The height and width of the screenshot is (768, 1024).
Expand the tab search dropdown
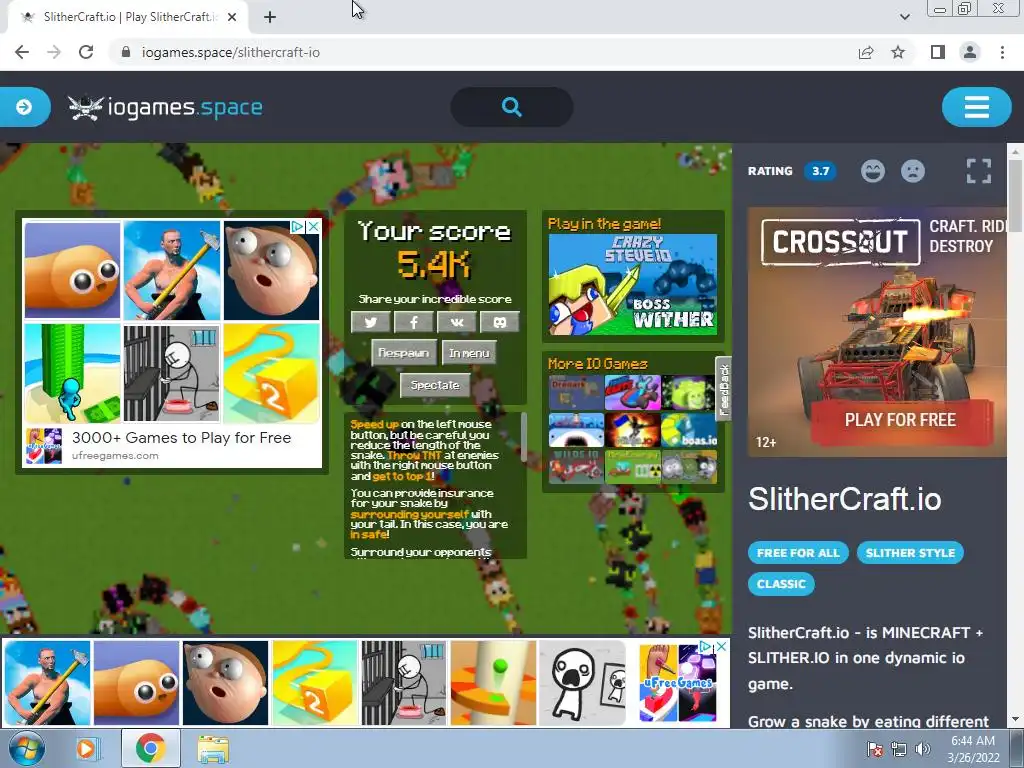click(904, 17)
